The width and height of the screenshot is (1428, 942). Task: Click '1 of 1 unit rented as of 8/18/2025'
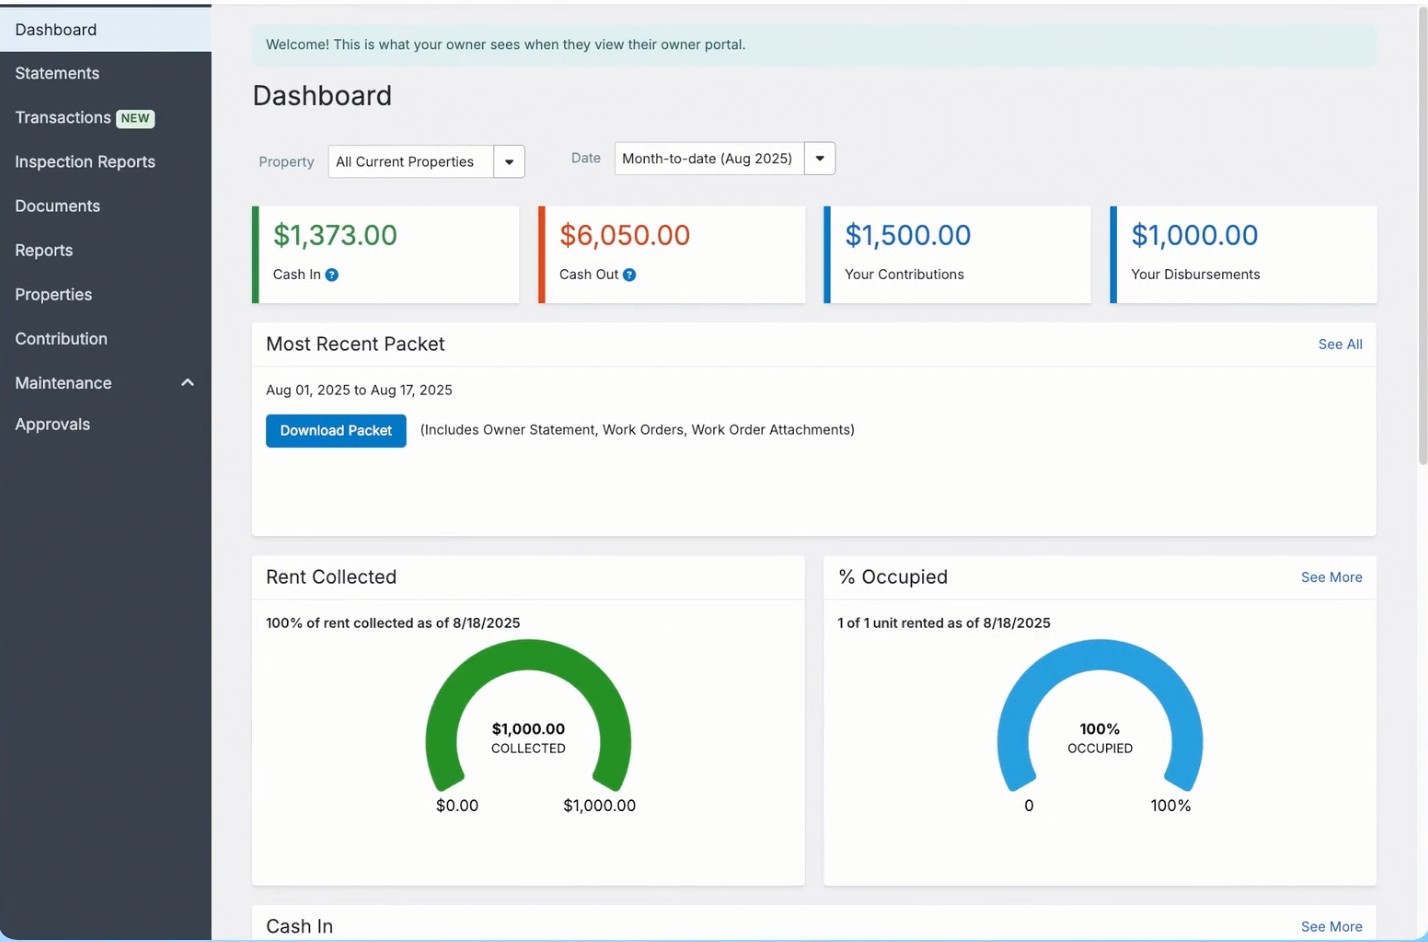coord(944,623)
